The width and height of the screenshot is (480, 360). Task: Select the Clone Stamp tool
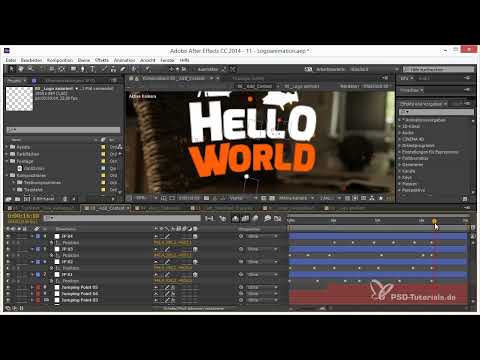pyautogui.click(x=113, y=69)
